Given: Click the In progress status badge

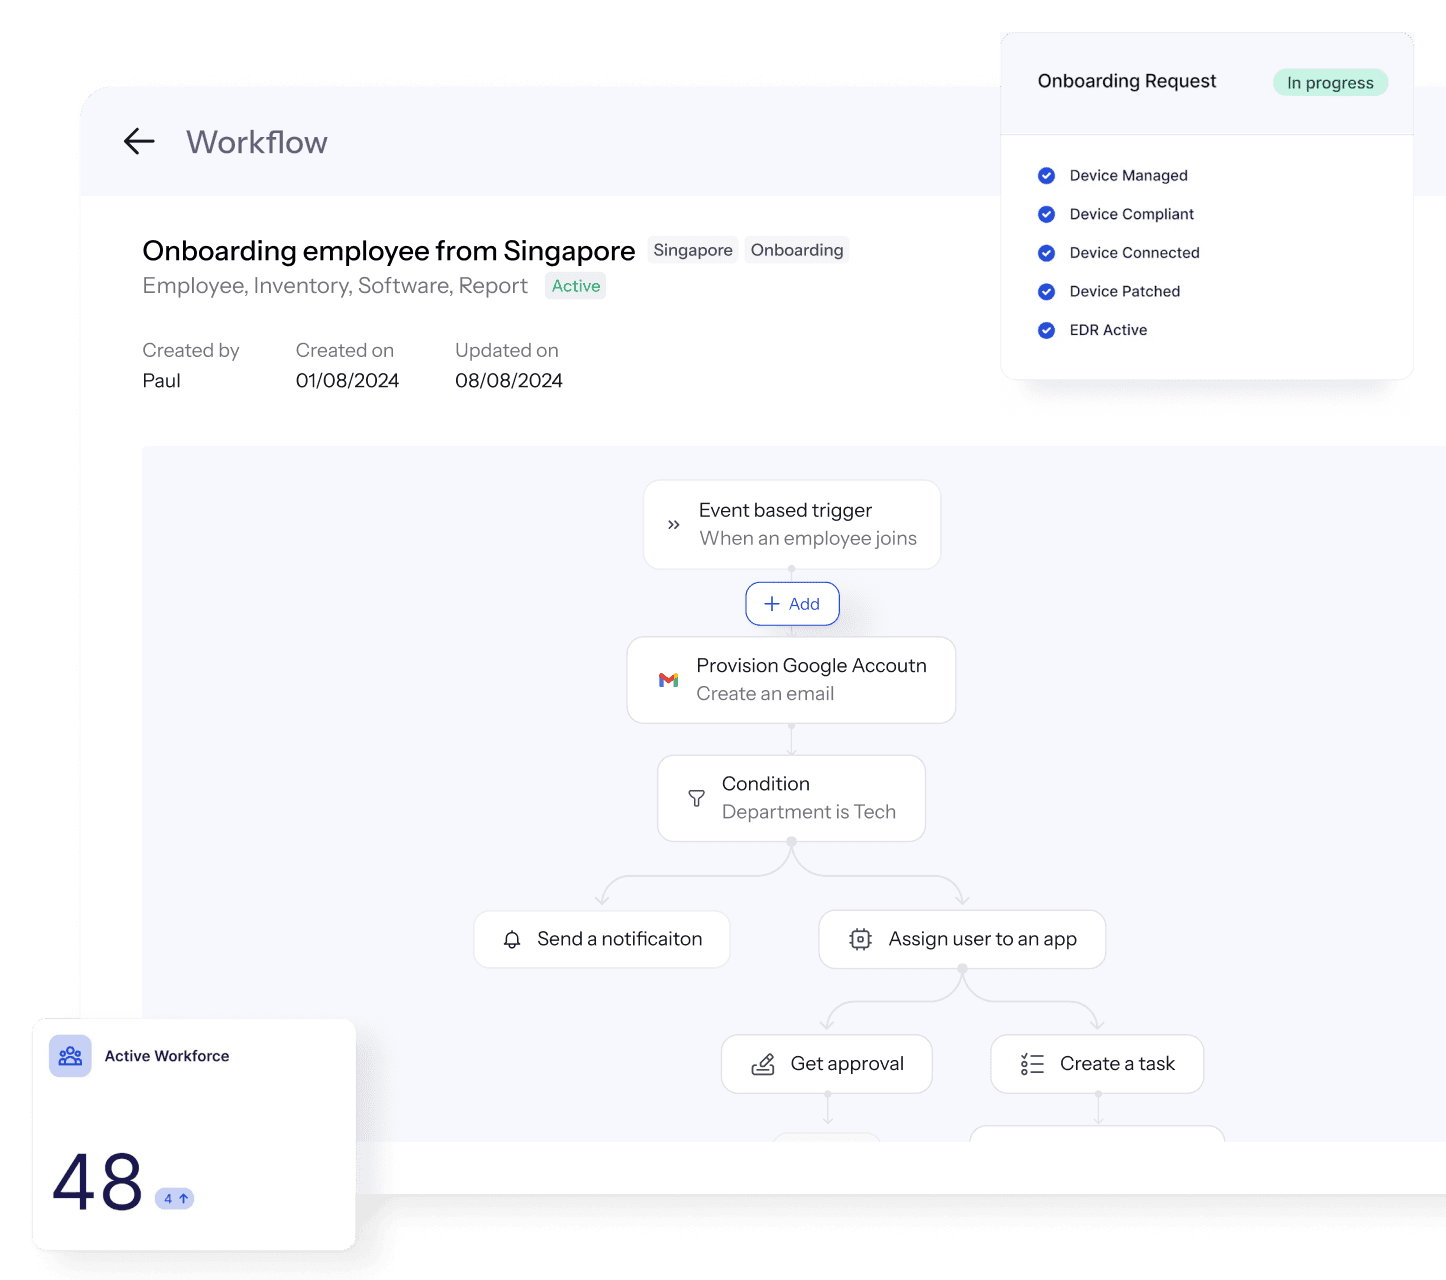Looking at the screenshot, I should pos(1330,83).
